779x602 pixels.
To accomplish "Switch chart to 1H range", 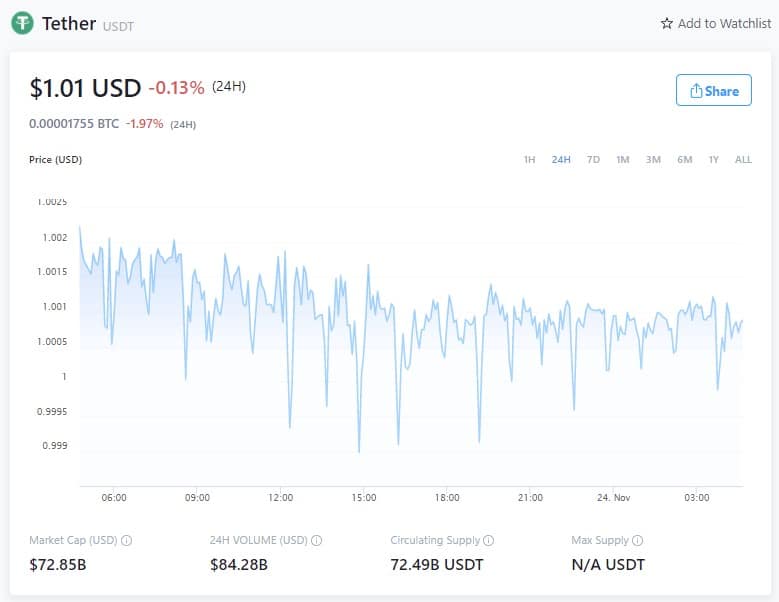I will coord(530,159).
